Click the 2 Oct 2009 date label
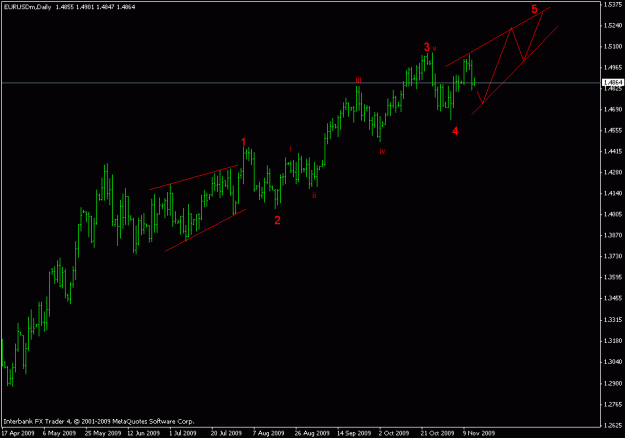 click(x=394, y=433)
